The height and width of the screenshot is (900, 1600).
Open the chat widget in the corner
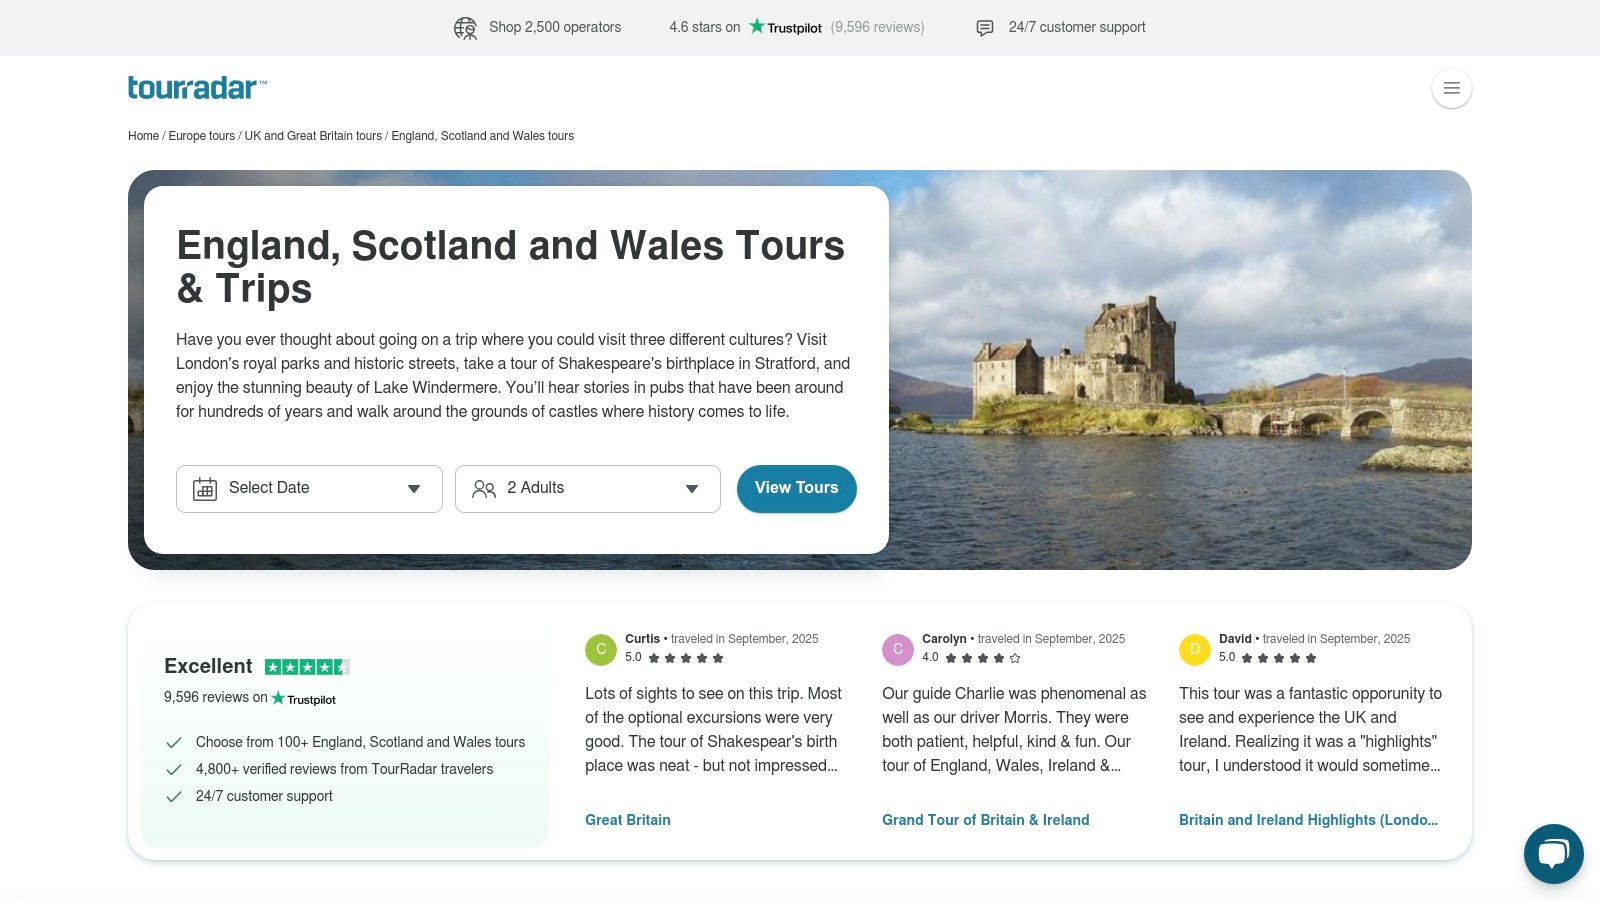[x=1553, y=854]
